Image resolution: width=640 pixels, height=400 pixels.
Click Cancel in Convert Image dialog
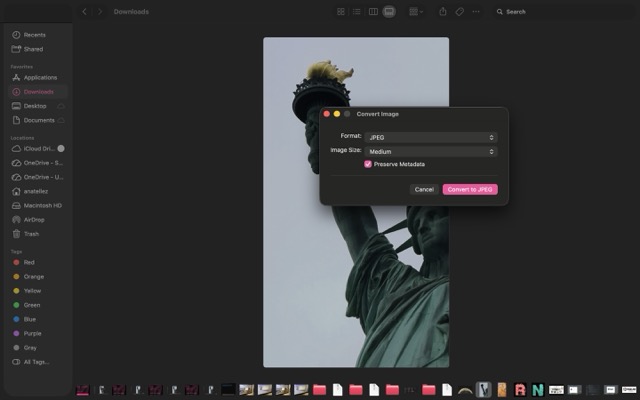(x=424, y=189)
